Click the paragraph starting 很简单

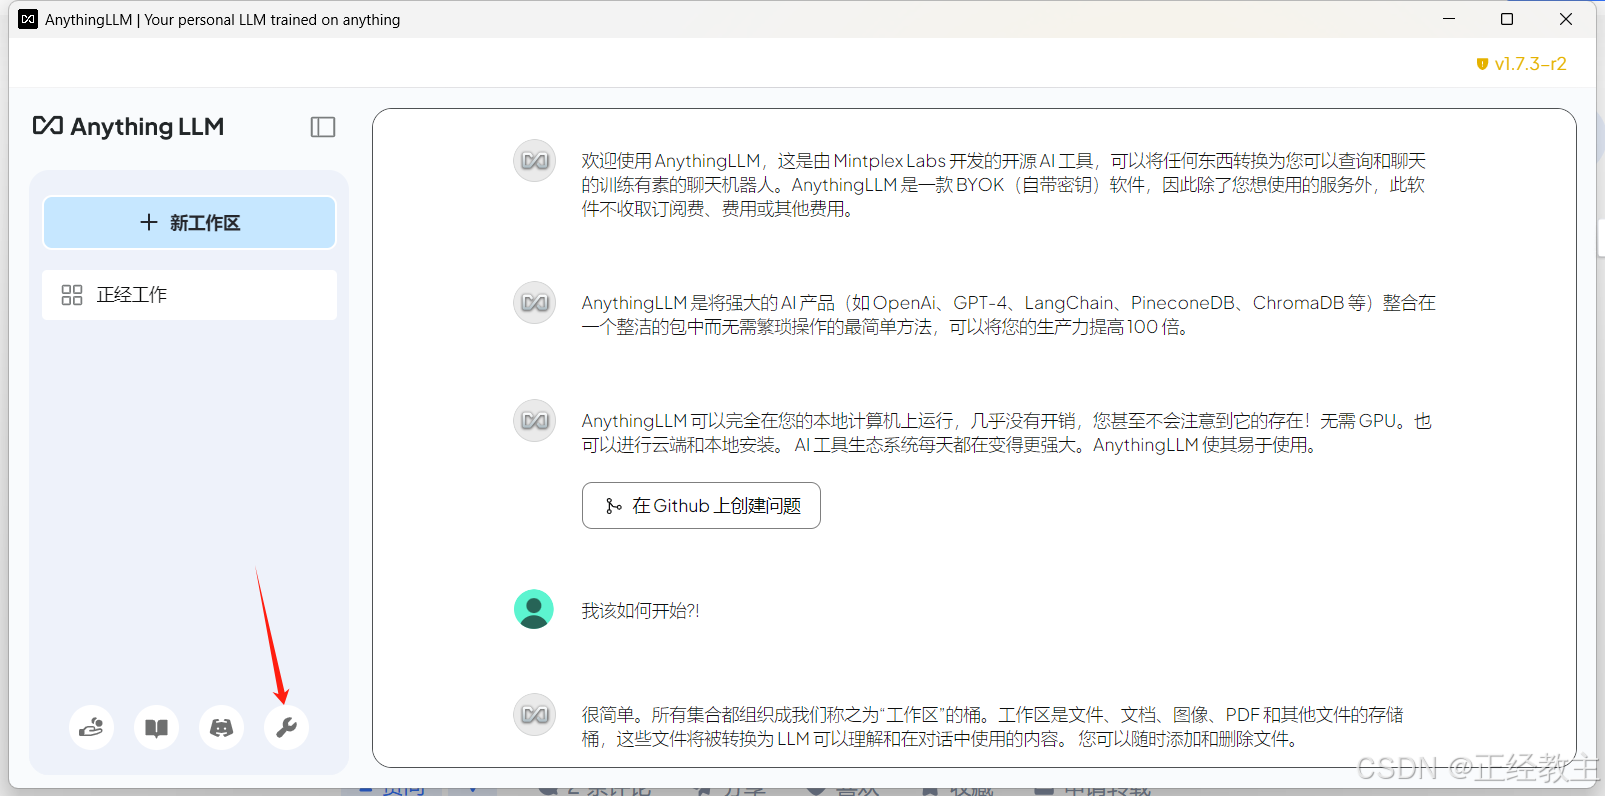993,727
